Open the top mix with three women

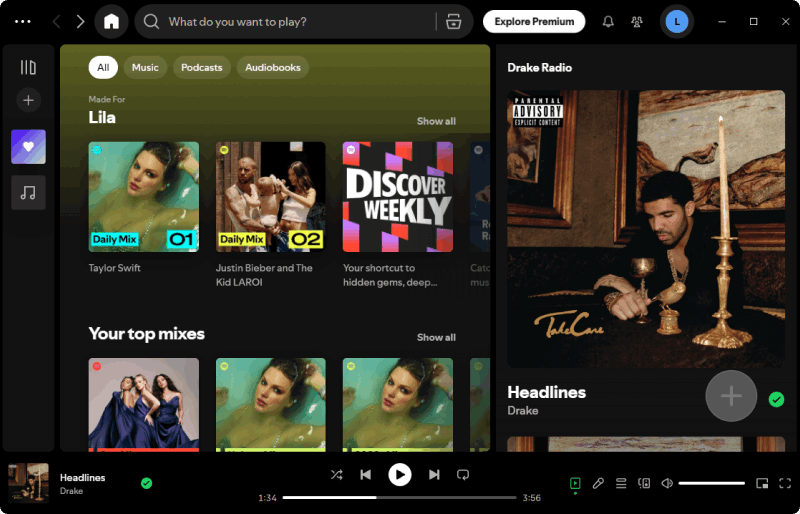pos(144,404)
